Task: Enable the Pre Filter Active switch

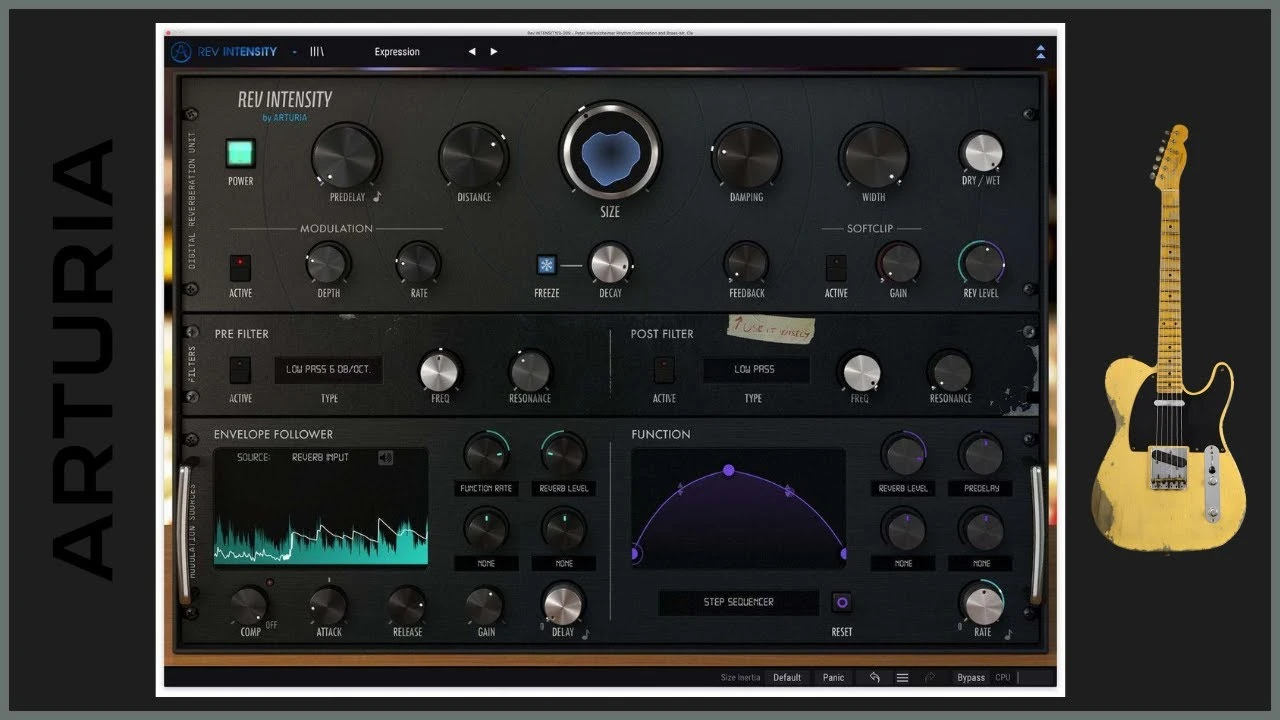Action: [240, 370]
